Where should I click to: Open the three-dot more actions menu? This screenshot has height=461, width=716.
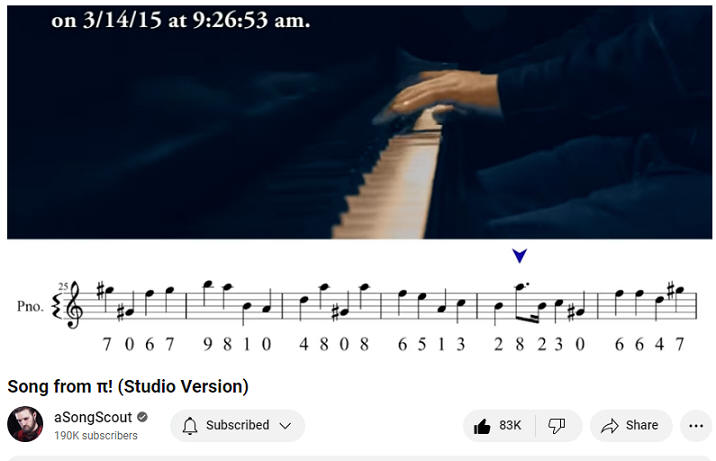coord(696,426)
